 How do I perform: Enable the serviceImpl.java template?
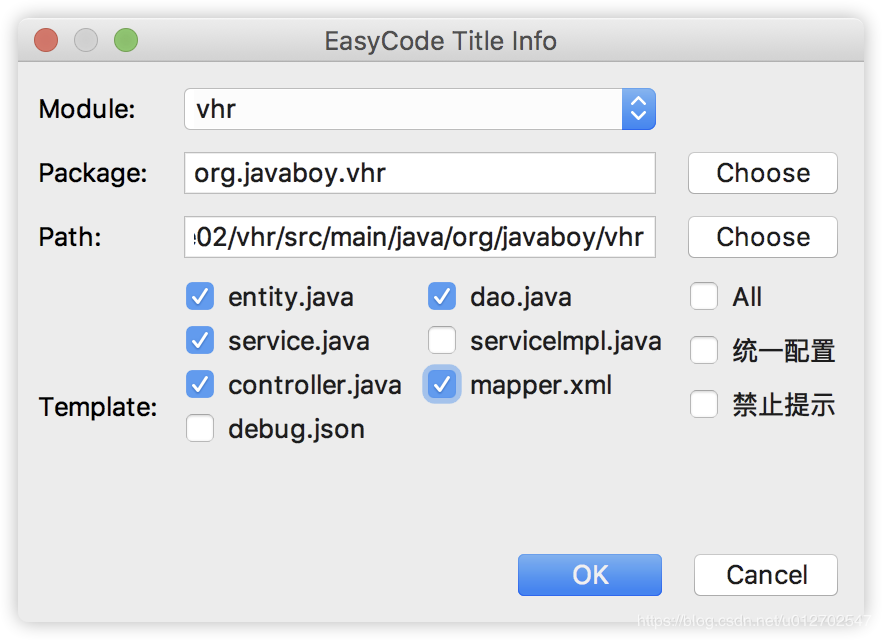pos(441,340)
